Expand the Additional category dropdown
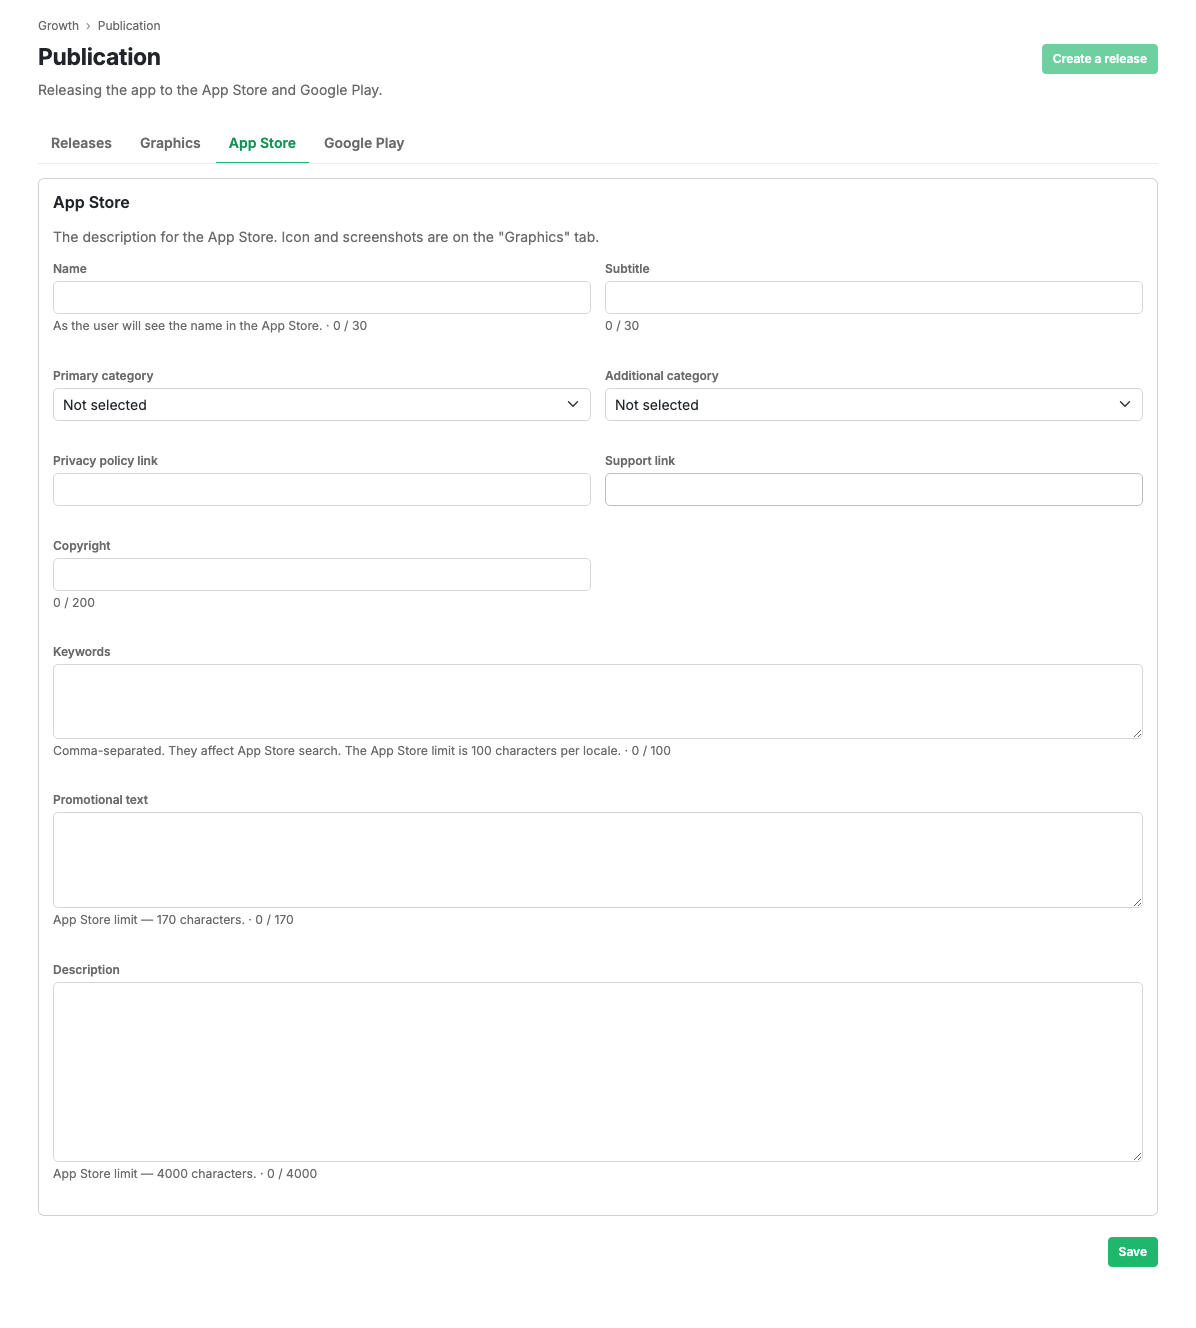This screenshot has height=1328, width=1196. (874, 404)
